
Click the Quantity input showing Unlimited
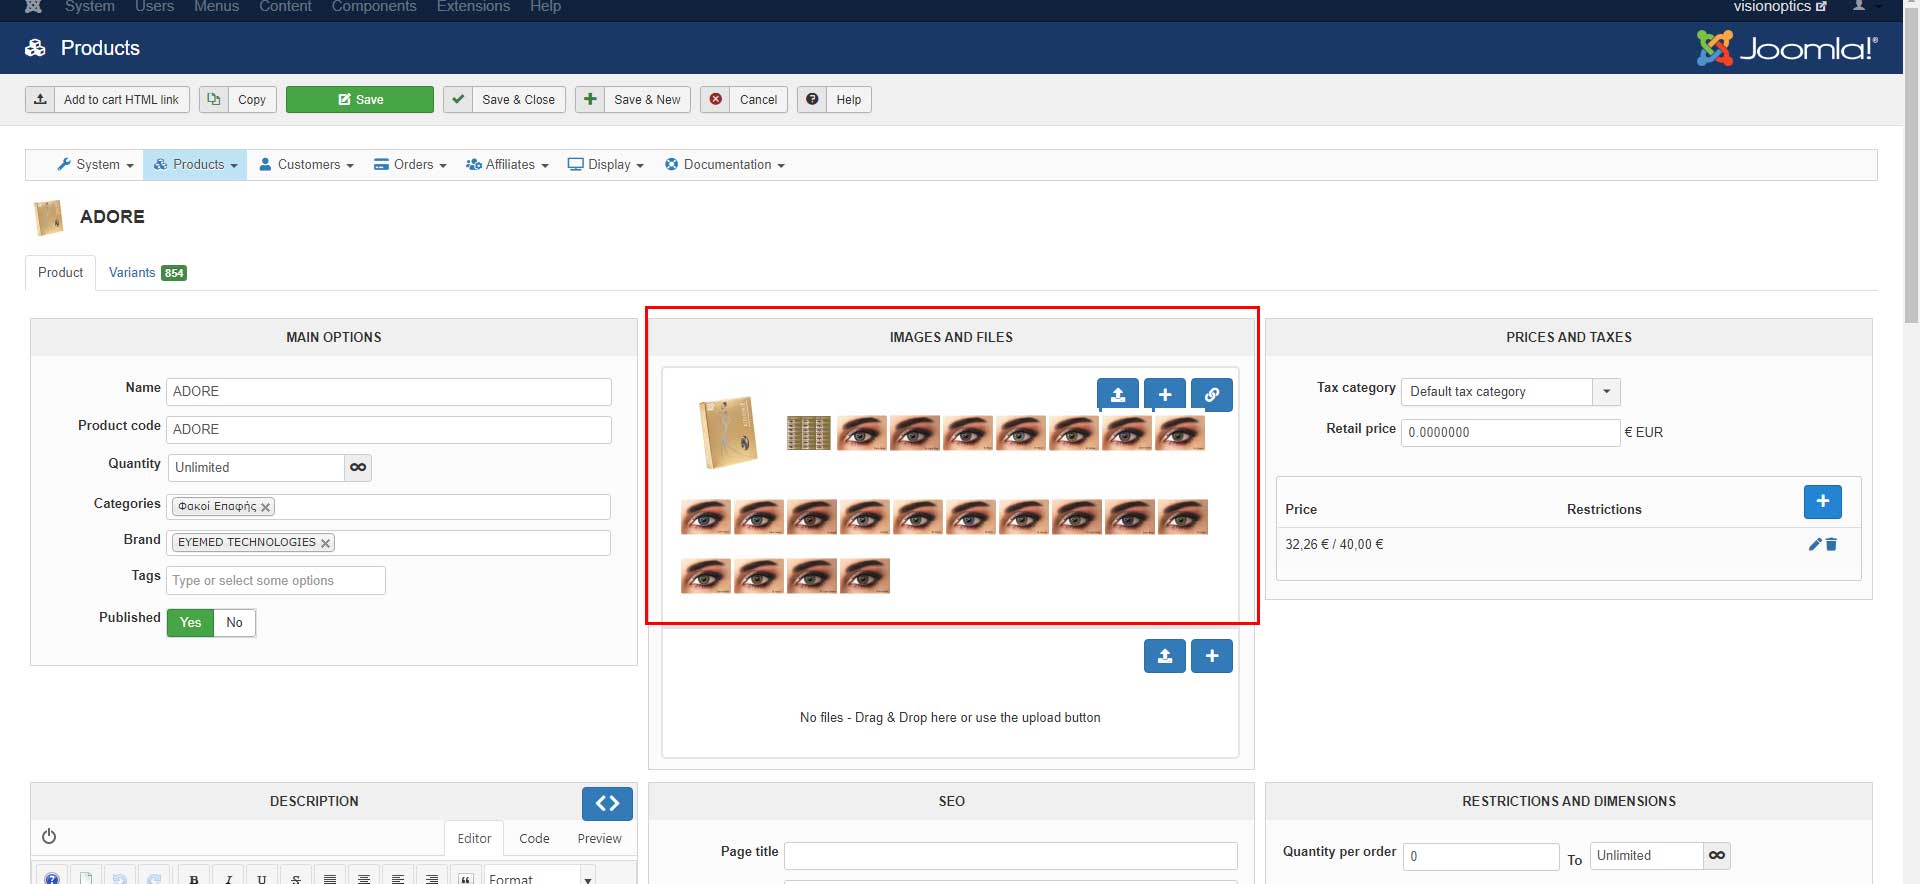pyautogui.click(x=256, y=468)
